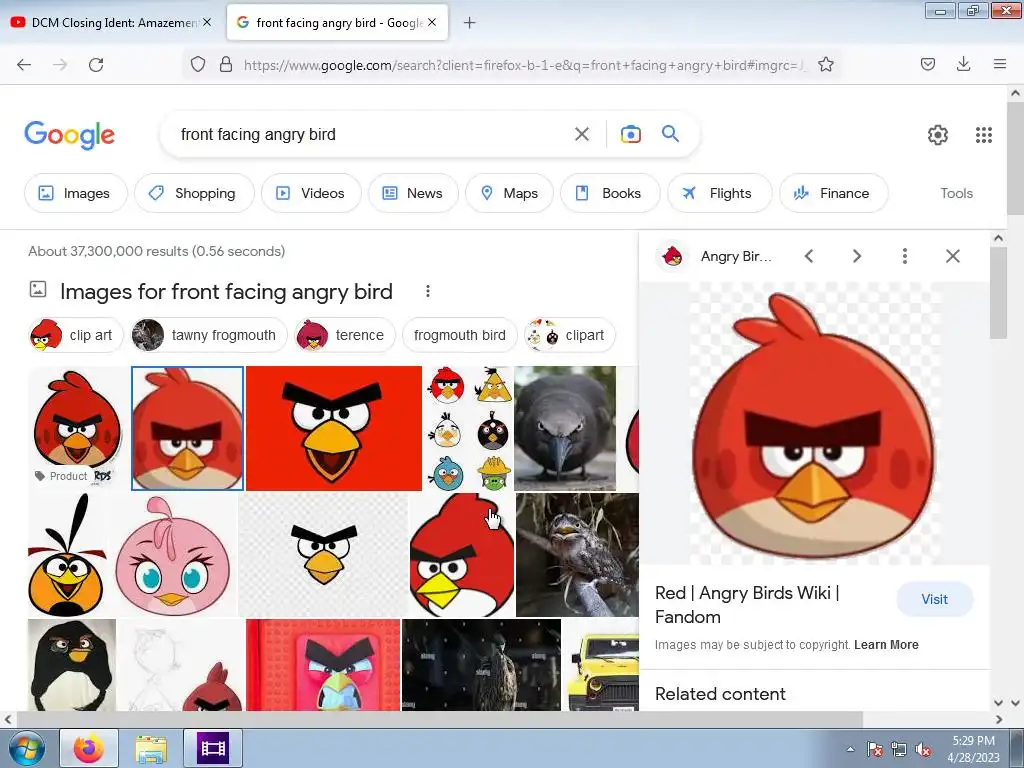1024x768 pixels.
Task: Show previous image in preview panel
Action: pos(808,256)
